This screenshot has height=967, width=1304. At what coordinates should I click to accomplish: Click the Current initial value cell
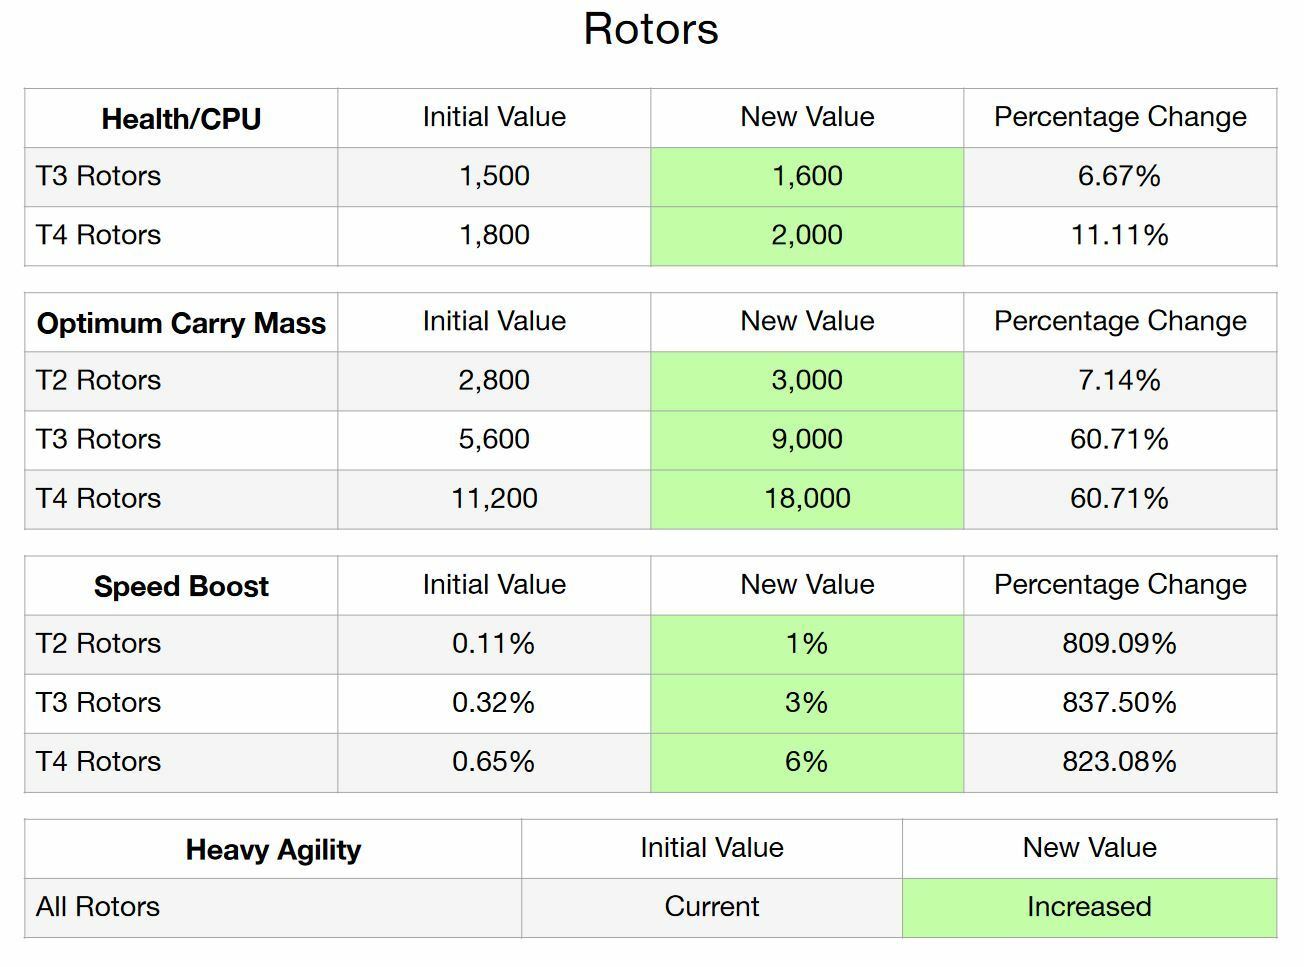(711, 907)
